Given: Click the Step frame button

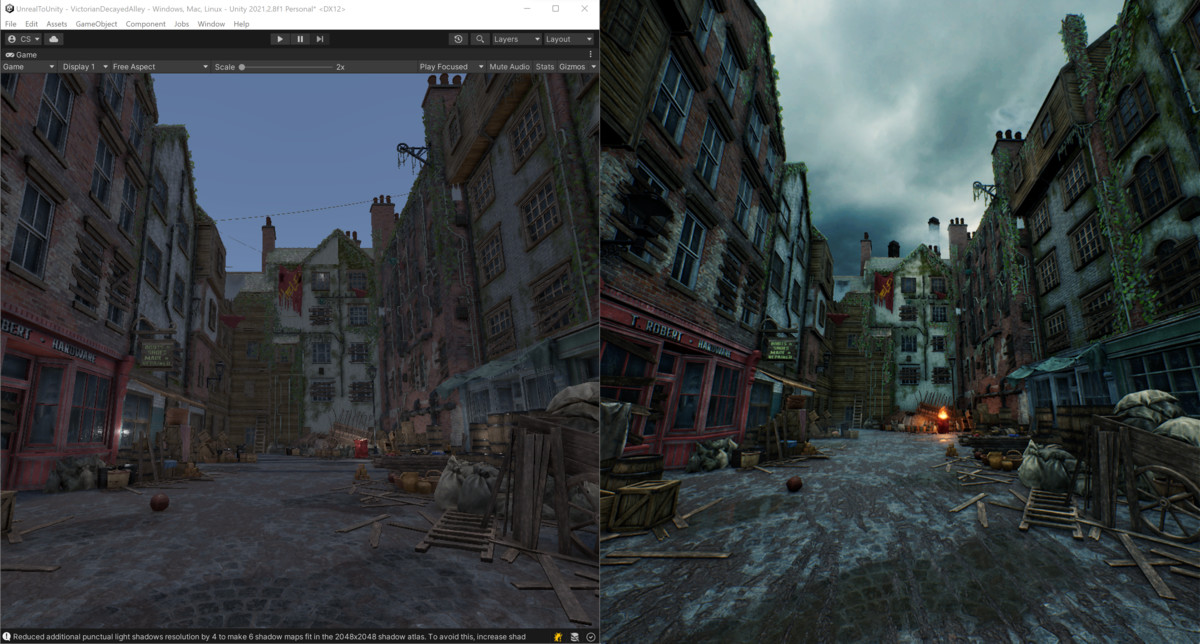Looking at the screenshot, I should pos(319,39).
